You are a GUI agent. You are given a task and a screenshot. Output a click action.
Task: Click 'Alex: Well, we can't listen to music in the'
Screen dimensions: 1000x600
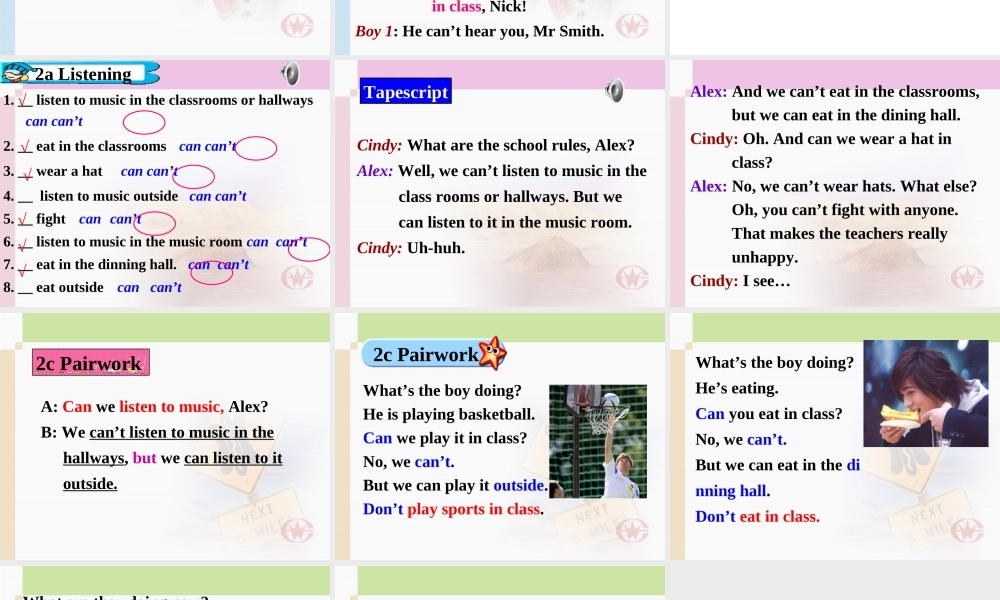(502, 171)
